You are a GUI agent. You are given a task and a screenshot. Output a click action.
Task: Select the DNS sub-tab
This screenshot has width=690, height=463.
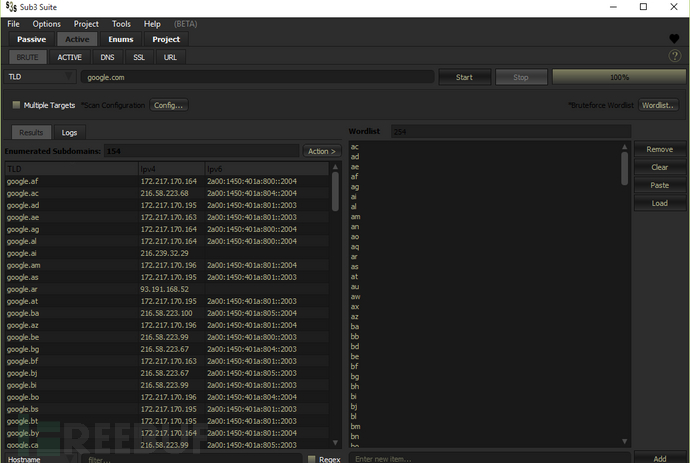[107, 57]
